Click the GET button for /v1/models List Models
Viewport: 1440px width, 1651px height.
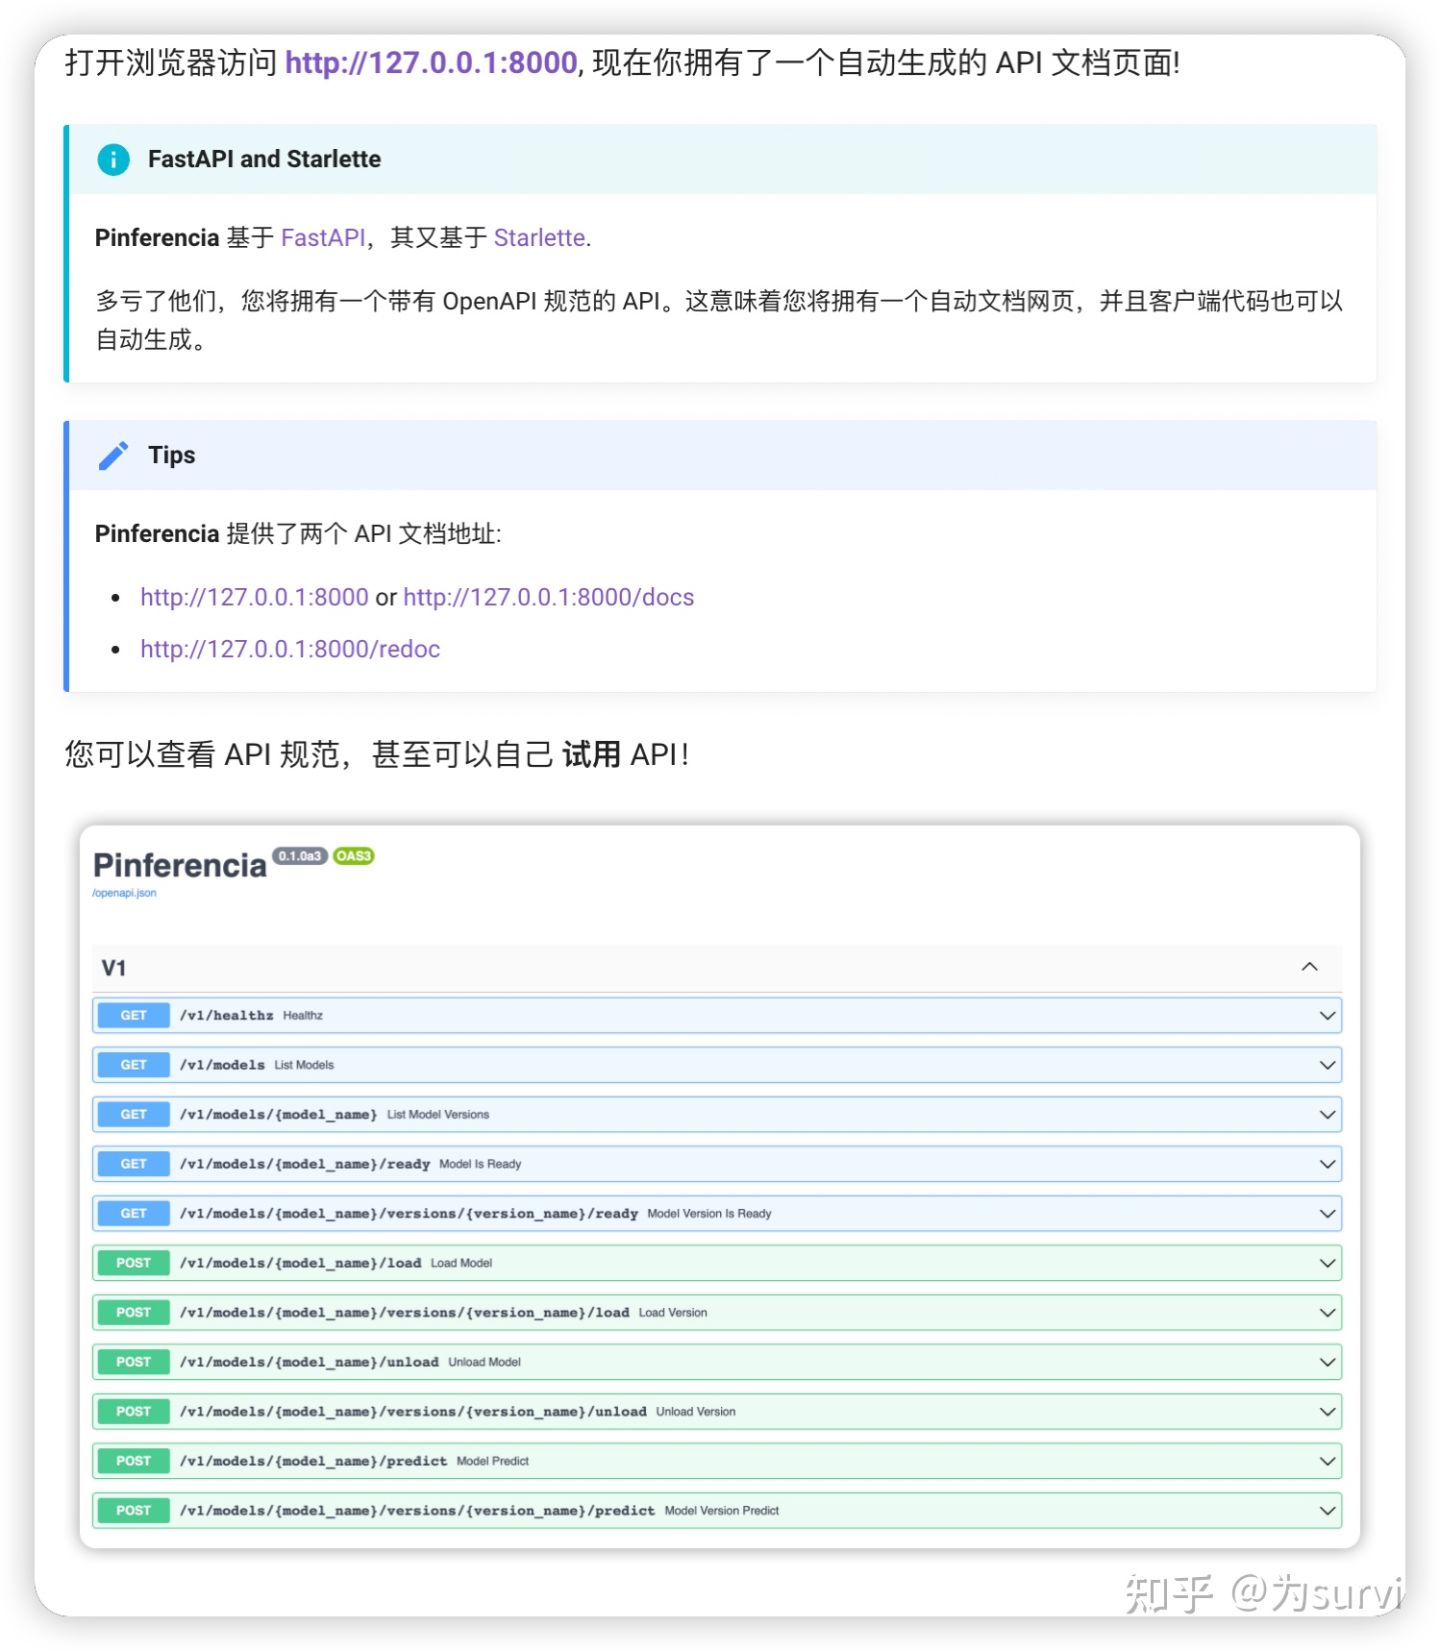(133, 1065)
